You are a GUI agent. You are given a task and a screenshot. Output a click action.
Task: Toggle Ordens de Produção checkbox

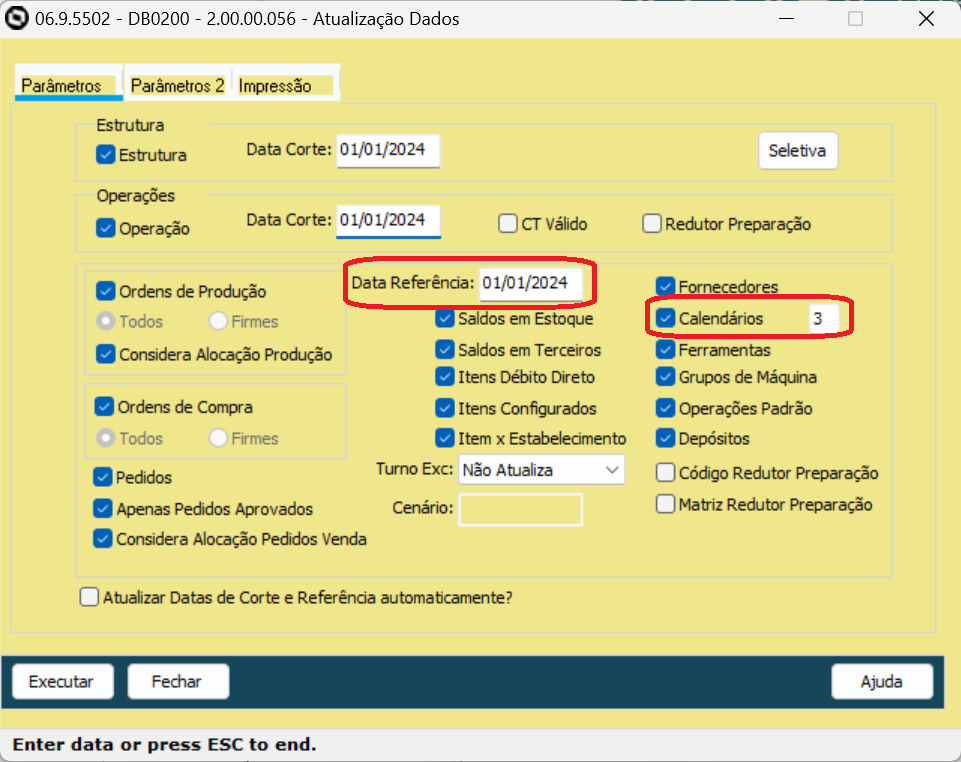pyautogui.click(x=105, y=291)
